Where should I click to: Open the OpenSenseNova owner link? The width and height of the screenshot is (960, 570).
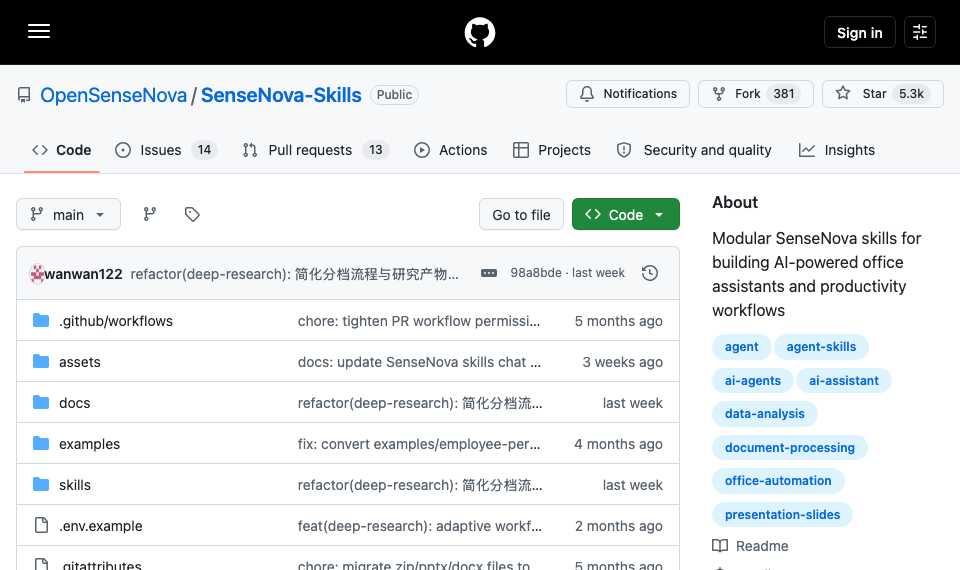[113, 95]
